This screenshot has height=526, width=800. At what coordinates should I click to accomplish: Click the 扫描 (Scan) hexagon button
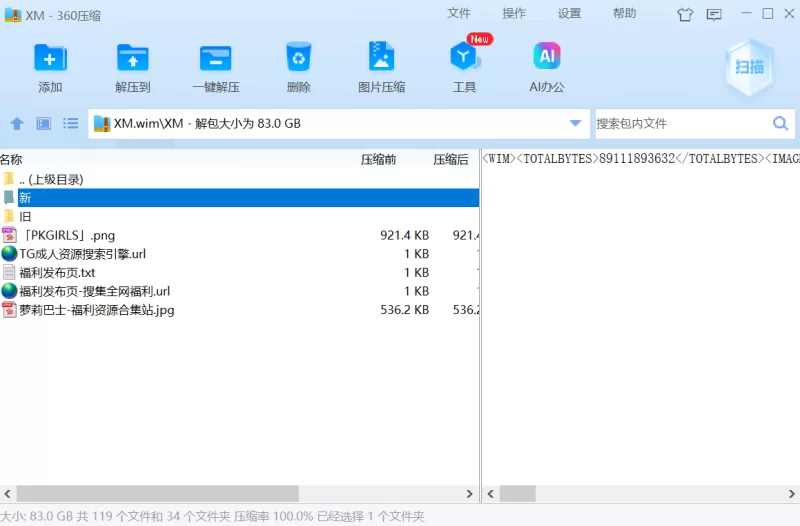point(749,67)
